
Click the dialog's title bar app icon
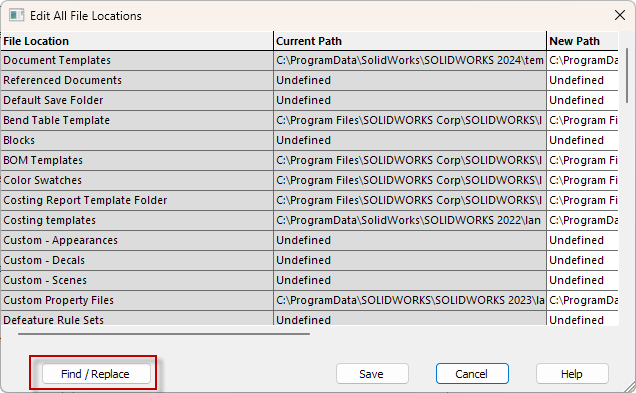(x=16, y=15)
